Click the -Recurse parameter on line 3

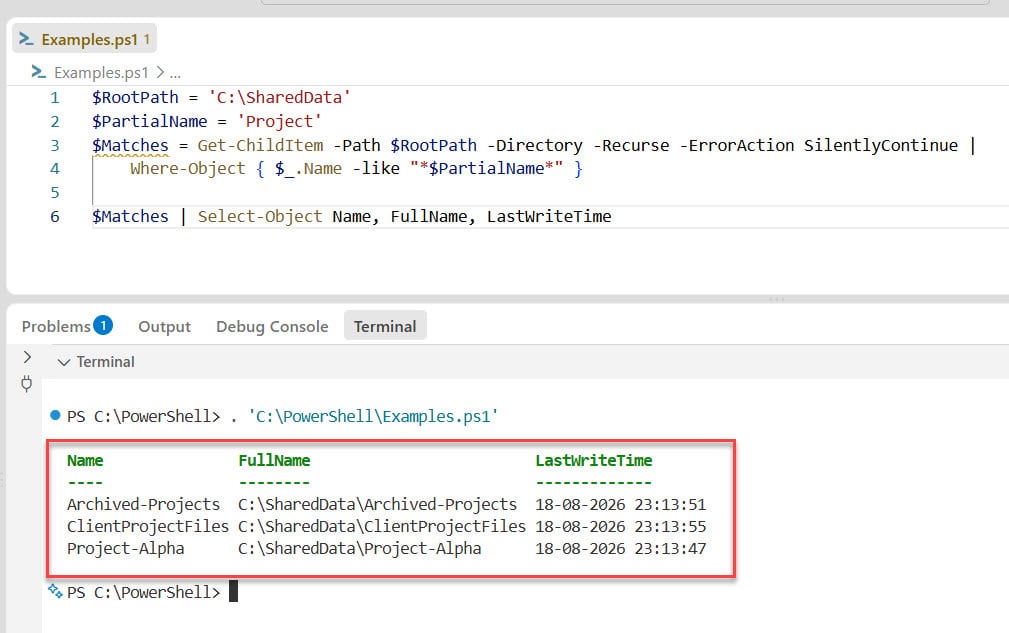click(631, 145)
